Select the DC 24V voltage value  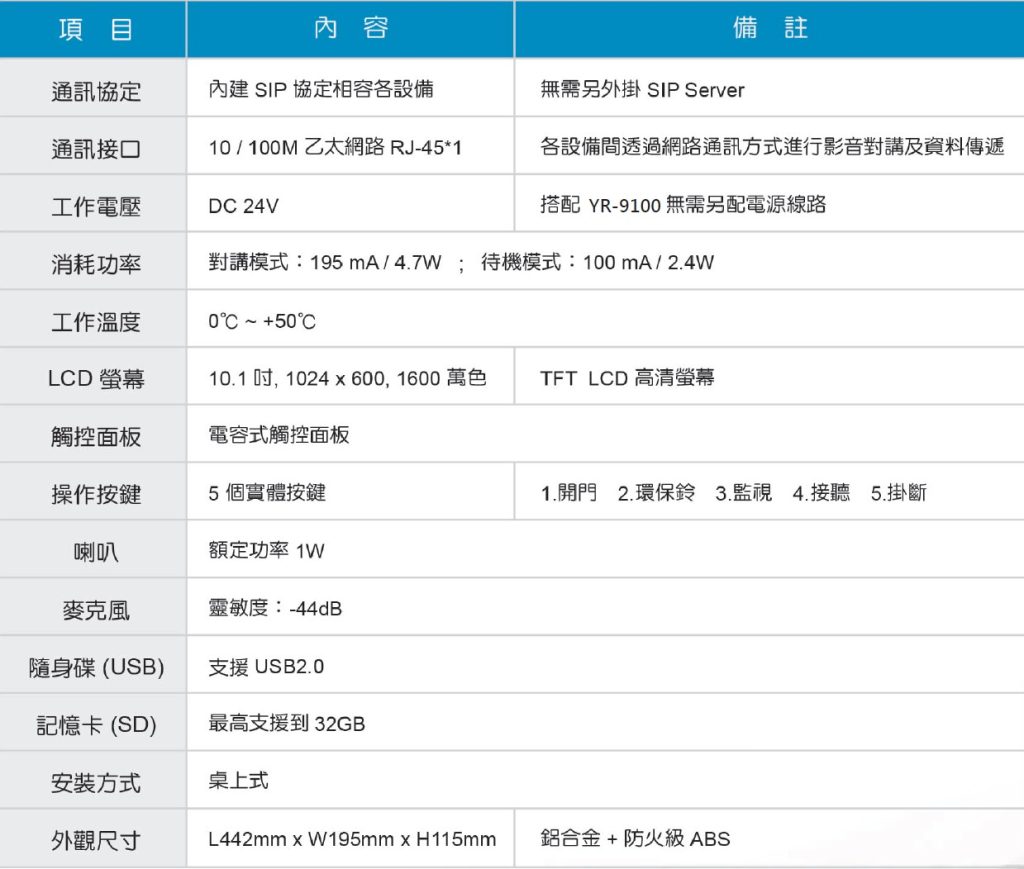[x=243, y=207]
